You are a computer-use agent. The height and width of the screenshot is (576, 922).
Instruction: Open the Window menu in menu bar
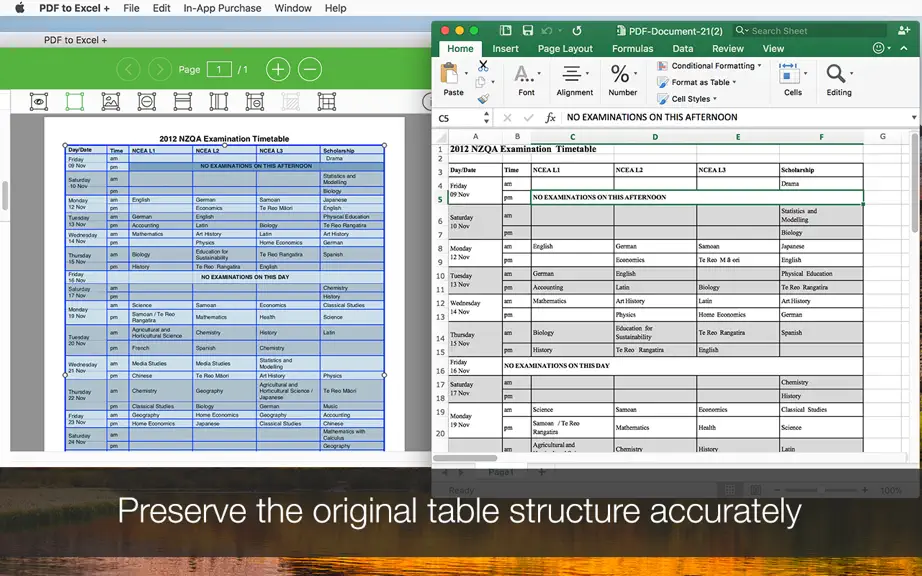click(x=293, y=8)
